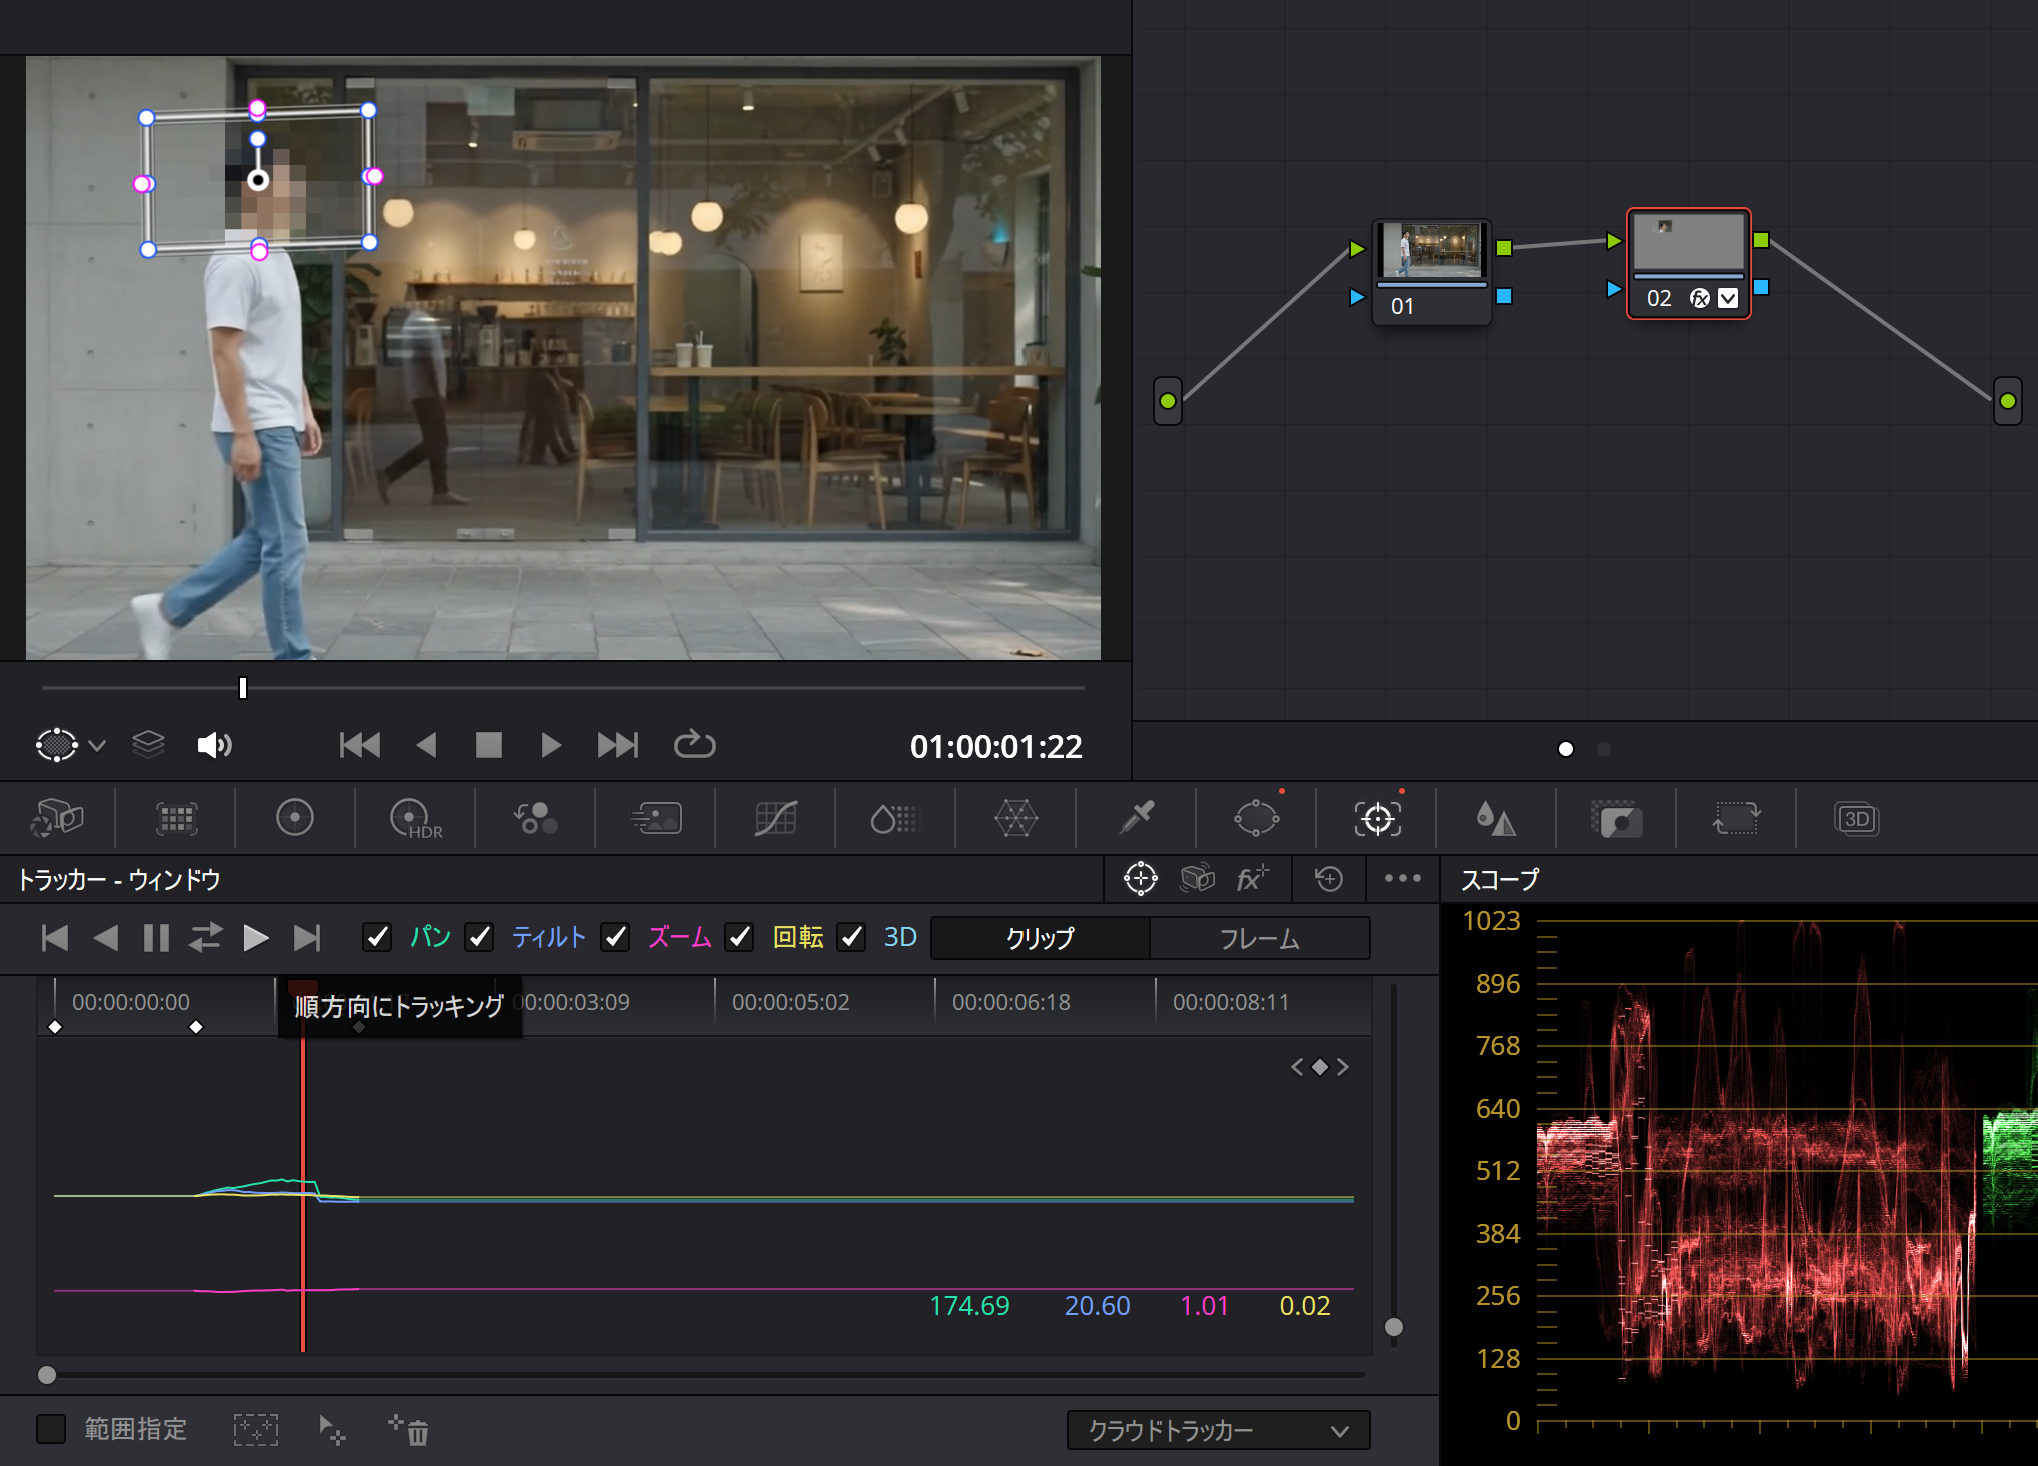Toggle the ティルト tracking checkbox
This screenshot has width=2038, height=1466.
coord(480,937)
